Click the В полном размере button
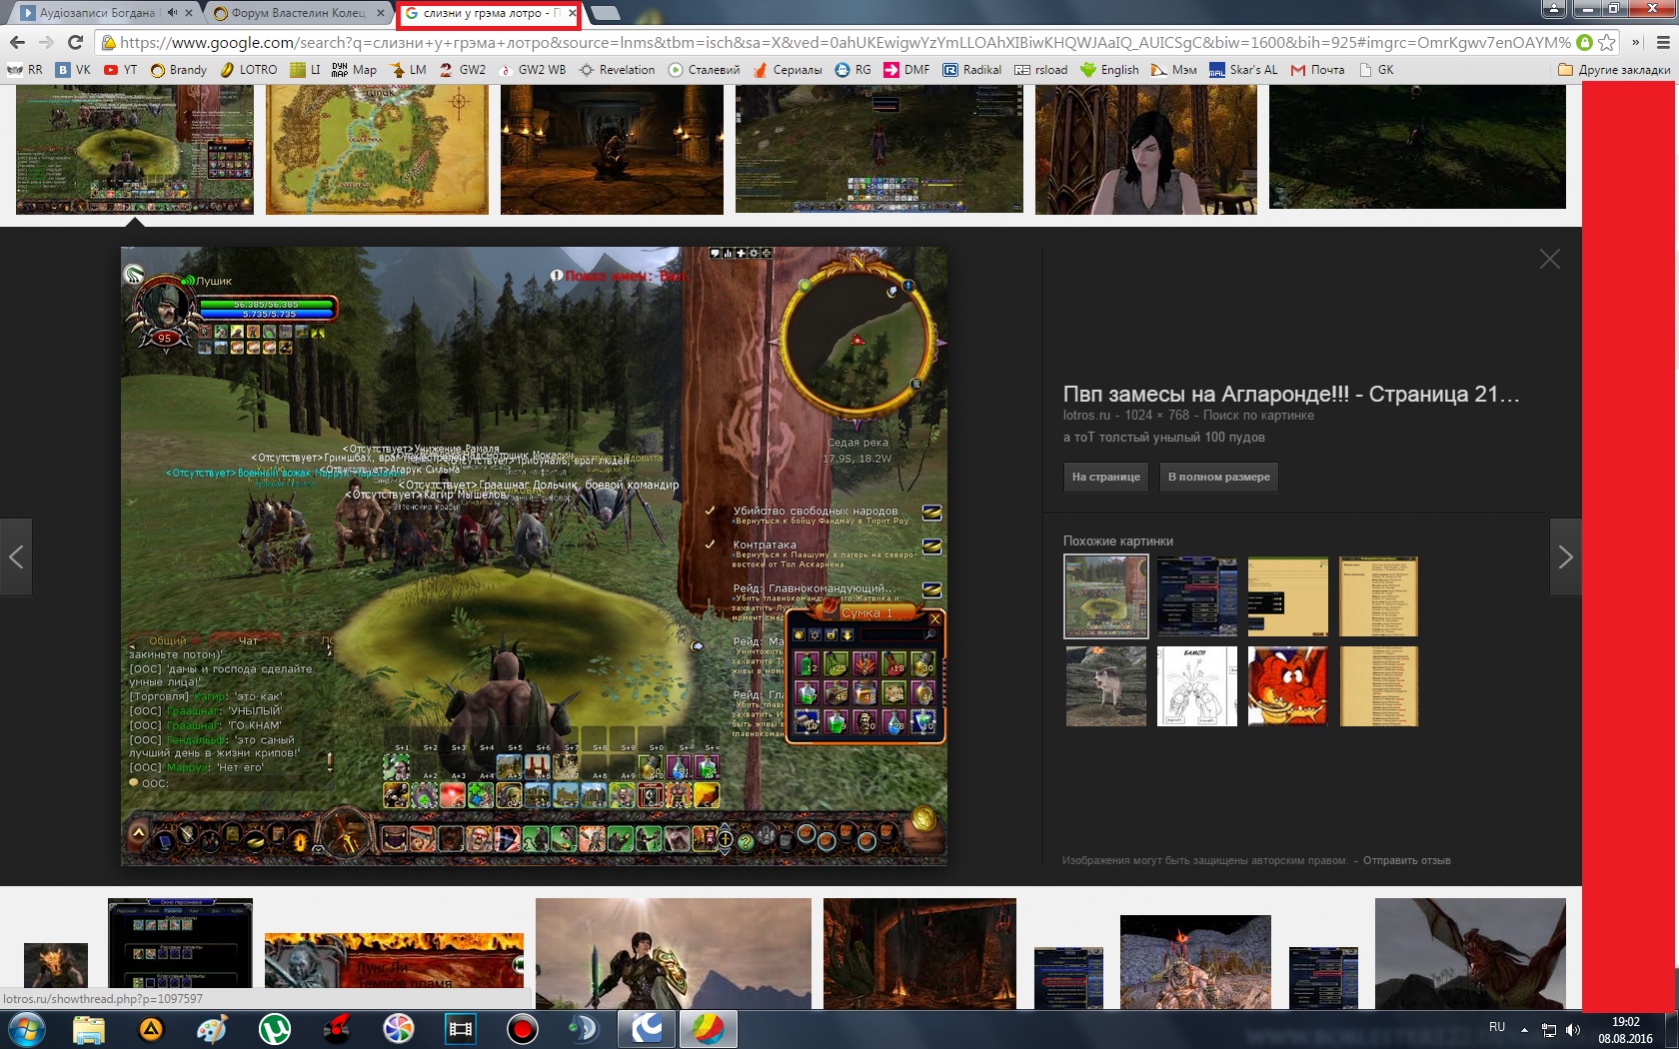 [x=1219, y=477]
